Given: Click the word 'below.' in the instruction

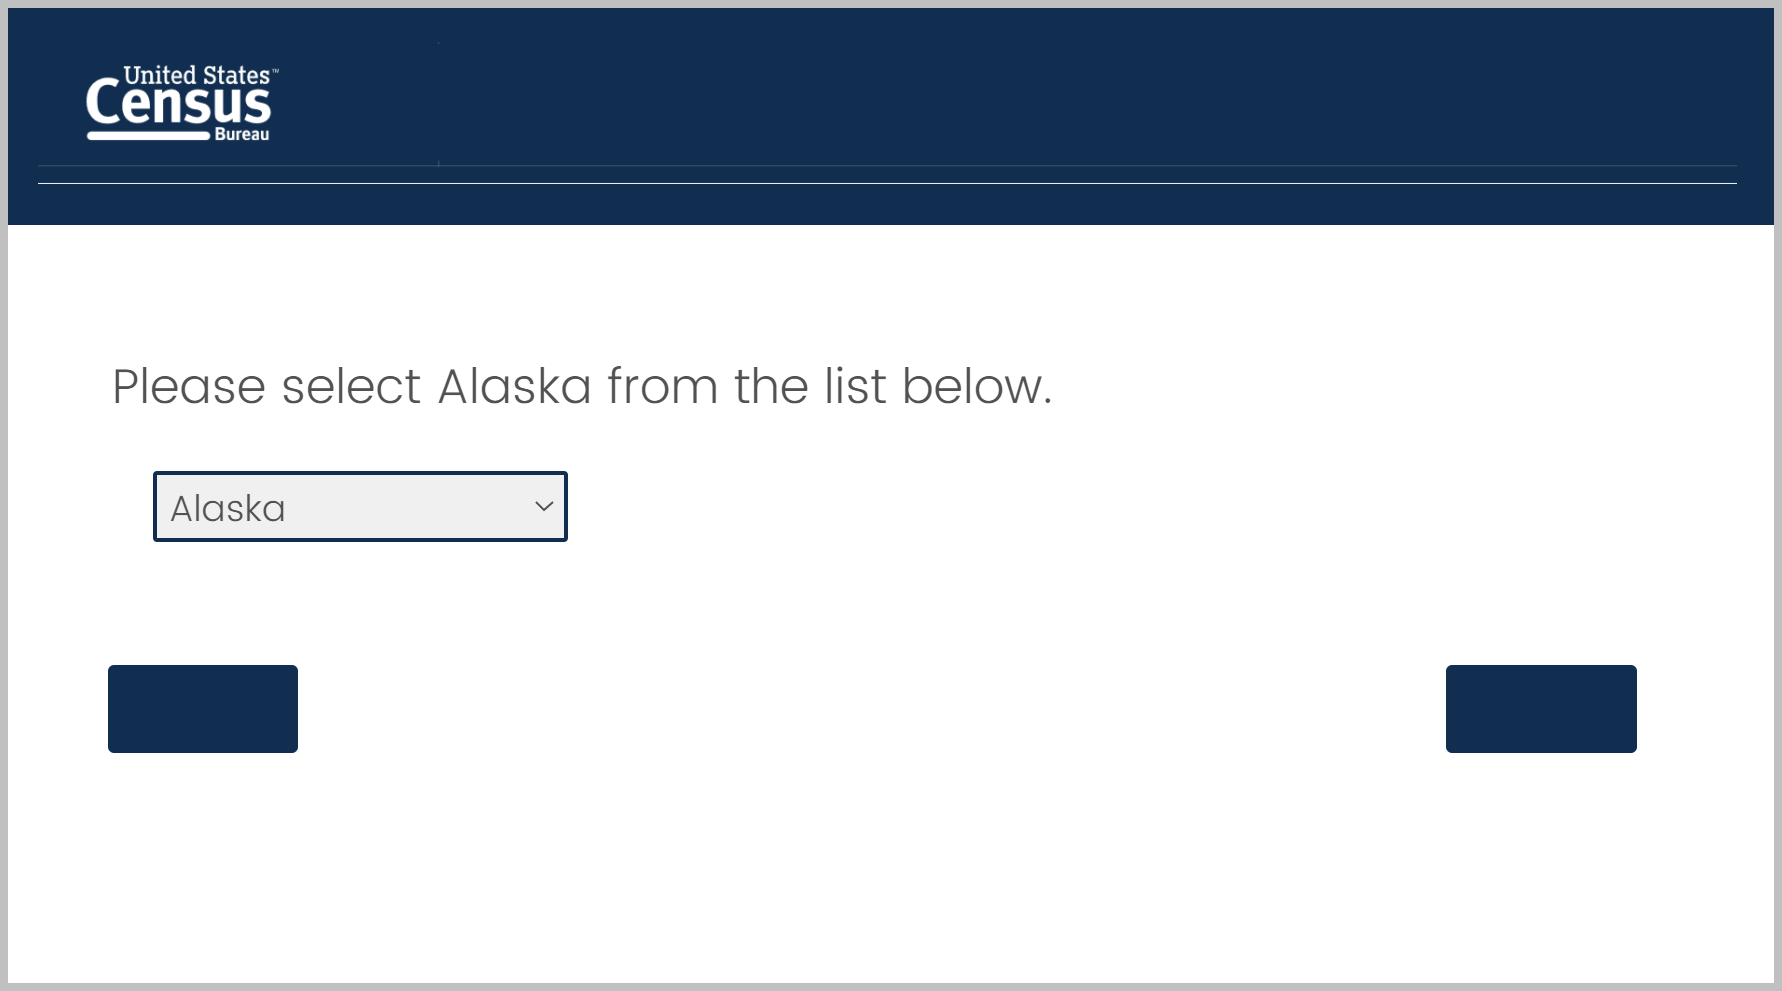Looking at the screenshot, I should coord(976,387).
